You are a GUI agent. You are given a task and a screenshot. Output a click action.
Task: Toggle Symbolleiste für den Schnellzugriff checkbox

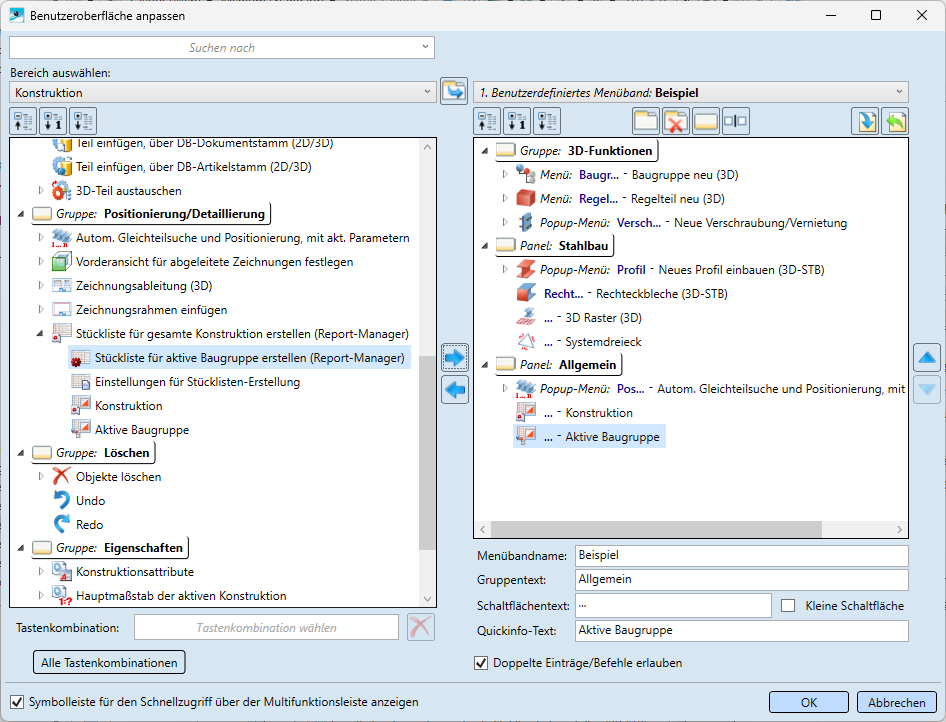[17, 702]
